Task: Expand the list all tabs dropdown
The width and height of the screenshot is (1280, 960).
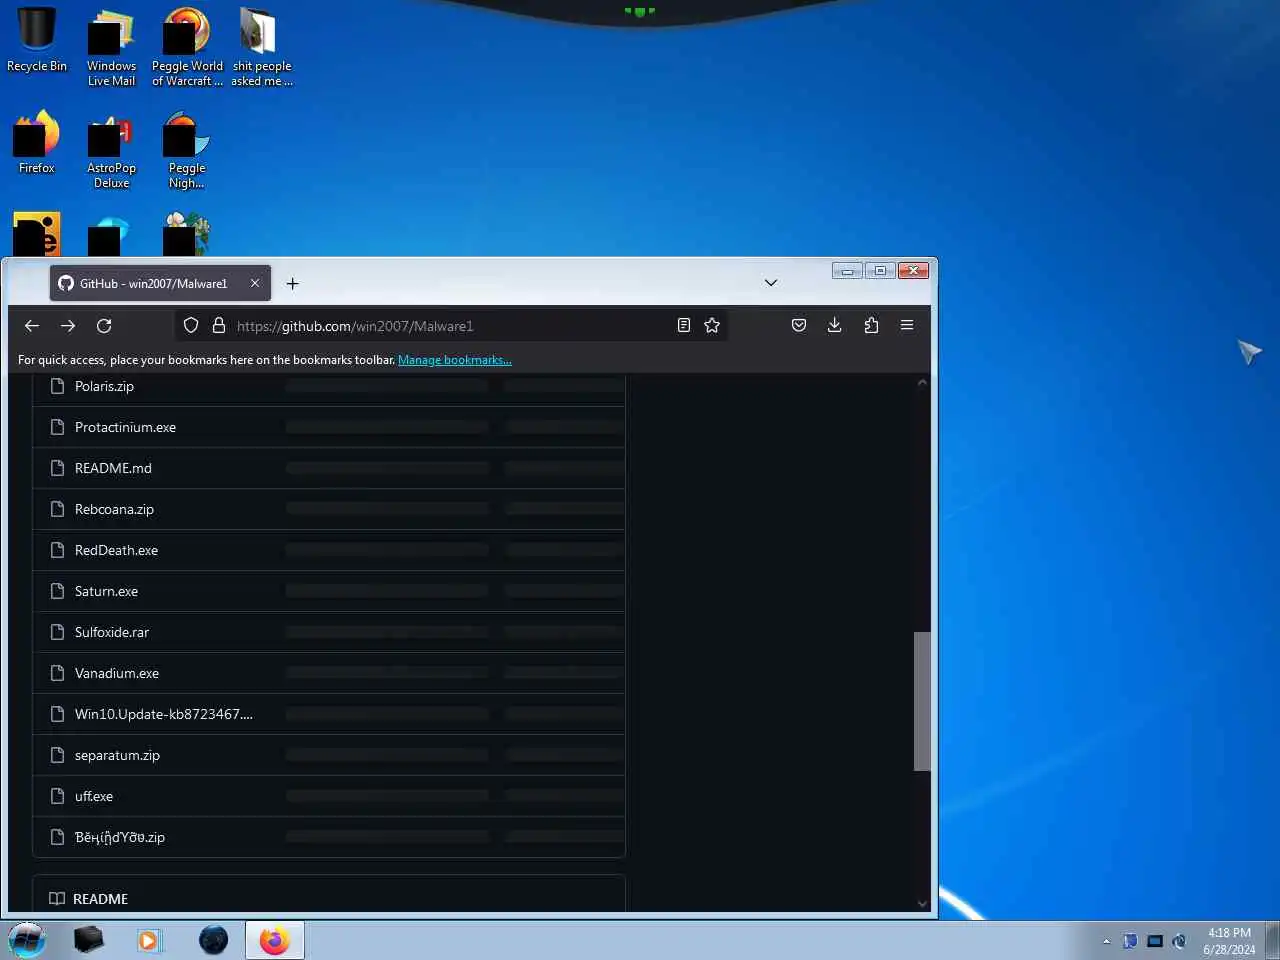Action: pos(771,283)
